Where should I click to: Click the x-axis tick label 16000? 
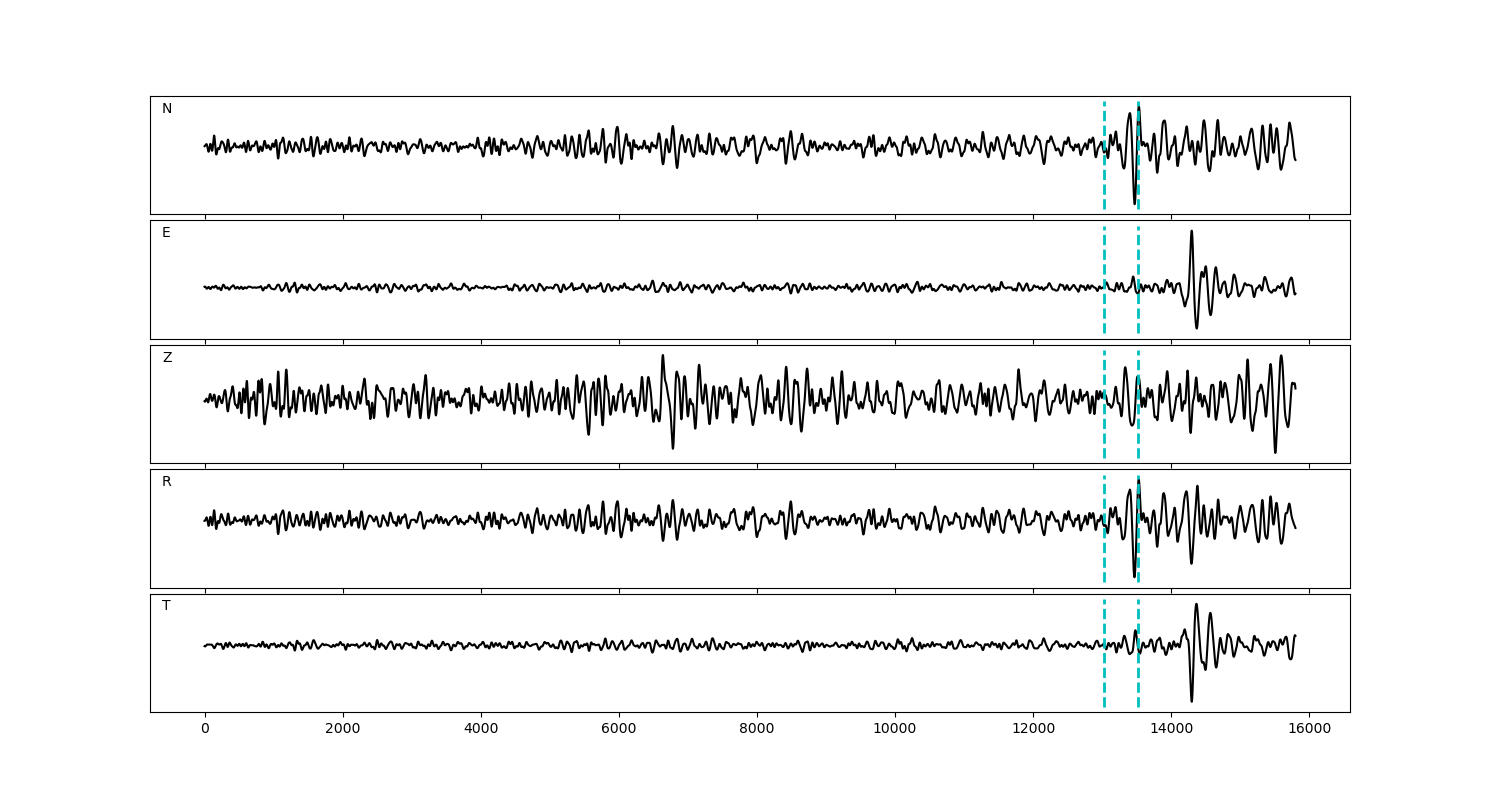1309,730
